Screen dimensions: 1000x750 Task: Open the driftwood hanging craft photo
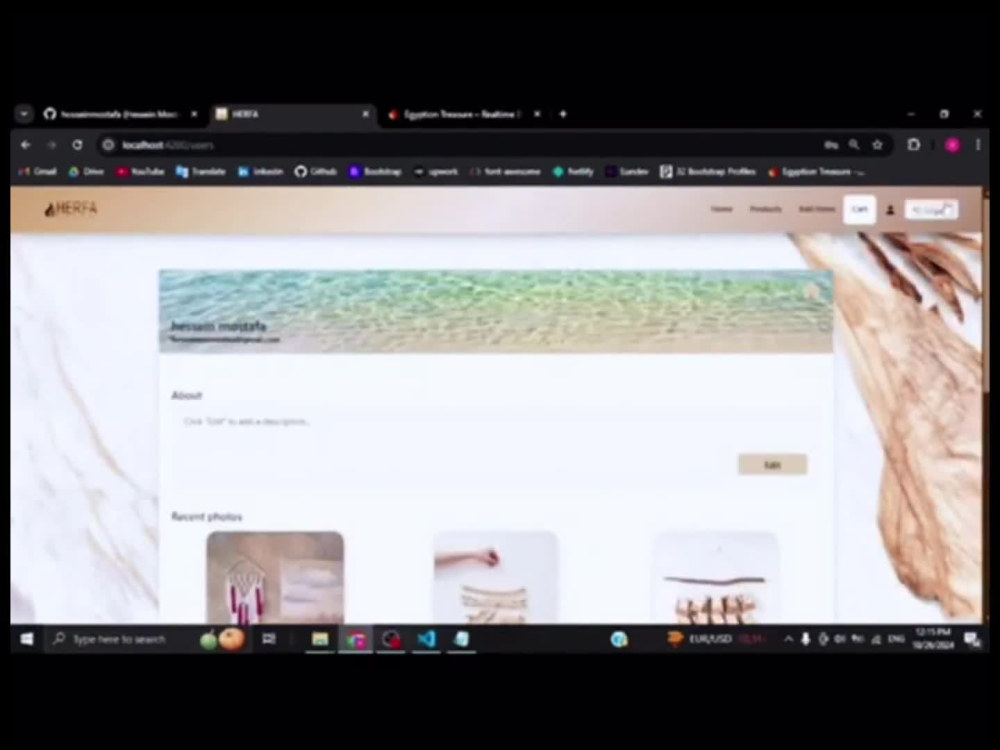pos(716,577)
